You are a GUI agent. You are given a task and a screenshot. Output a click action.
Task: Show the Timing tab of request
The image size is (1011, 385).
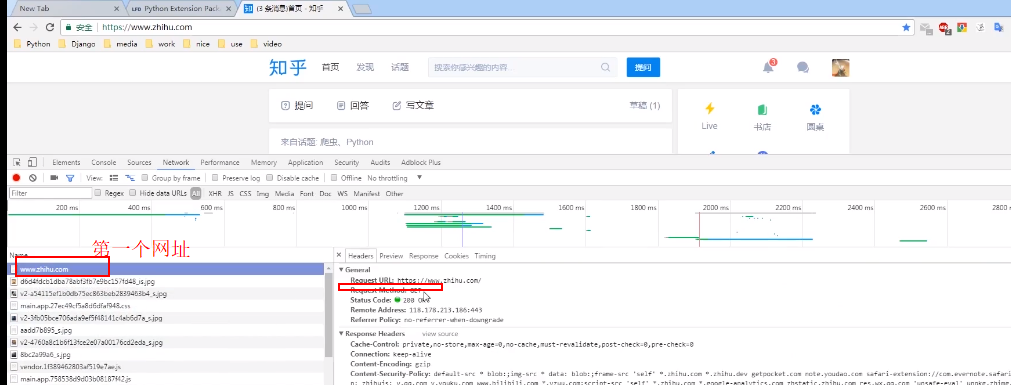pos(485,256)
